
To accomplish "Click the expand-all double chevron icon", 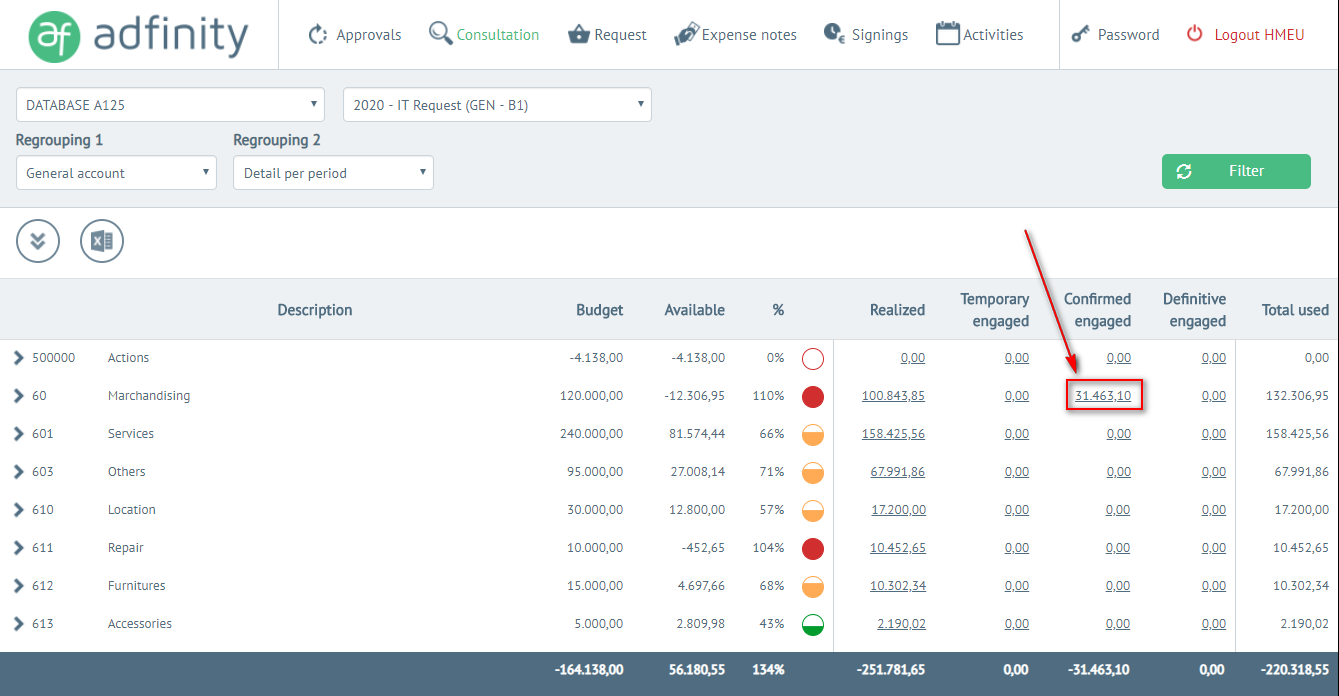I will pos(38,241).
